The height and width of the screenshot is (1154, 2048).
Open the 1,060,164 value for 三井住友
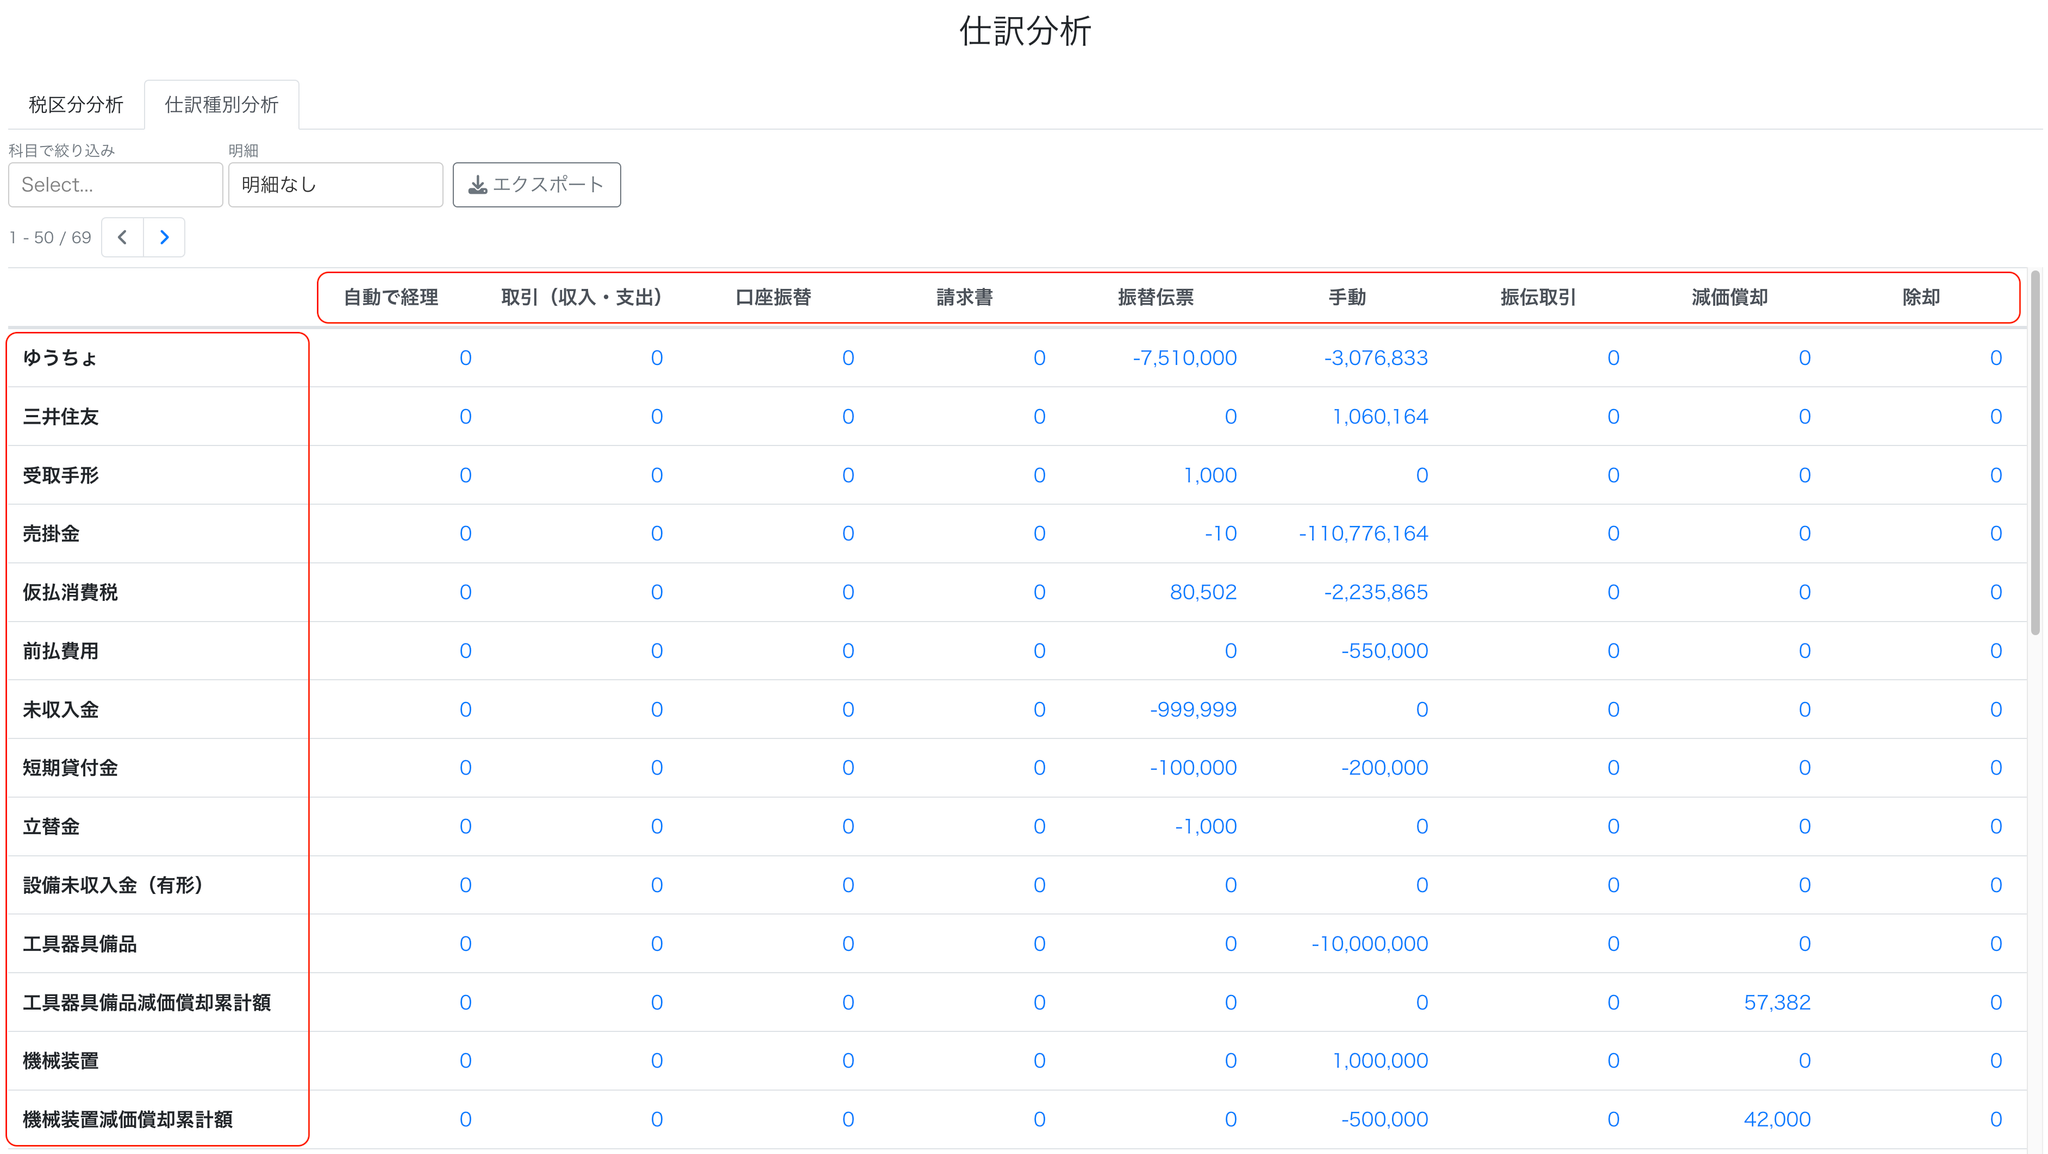(x=1380, y=417)
